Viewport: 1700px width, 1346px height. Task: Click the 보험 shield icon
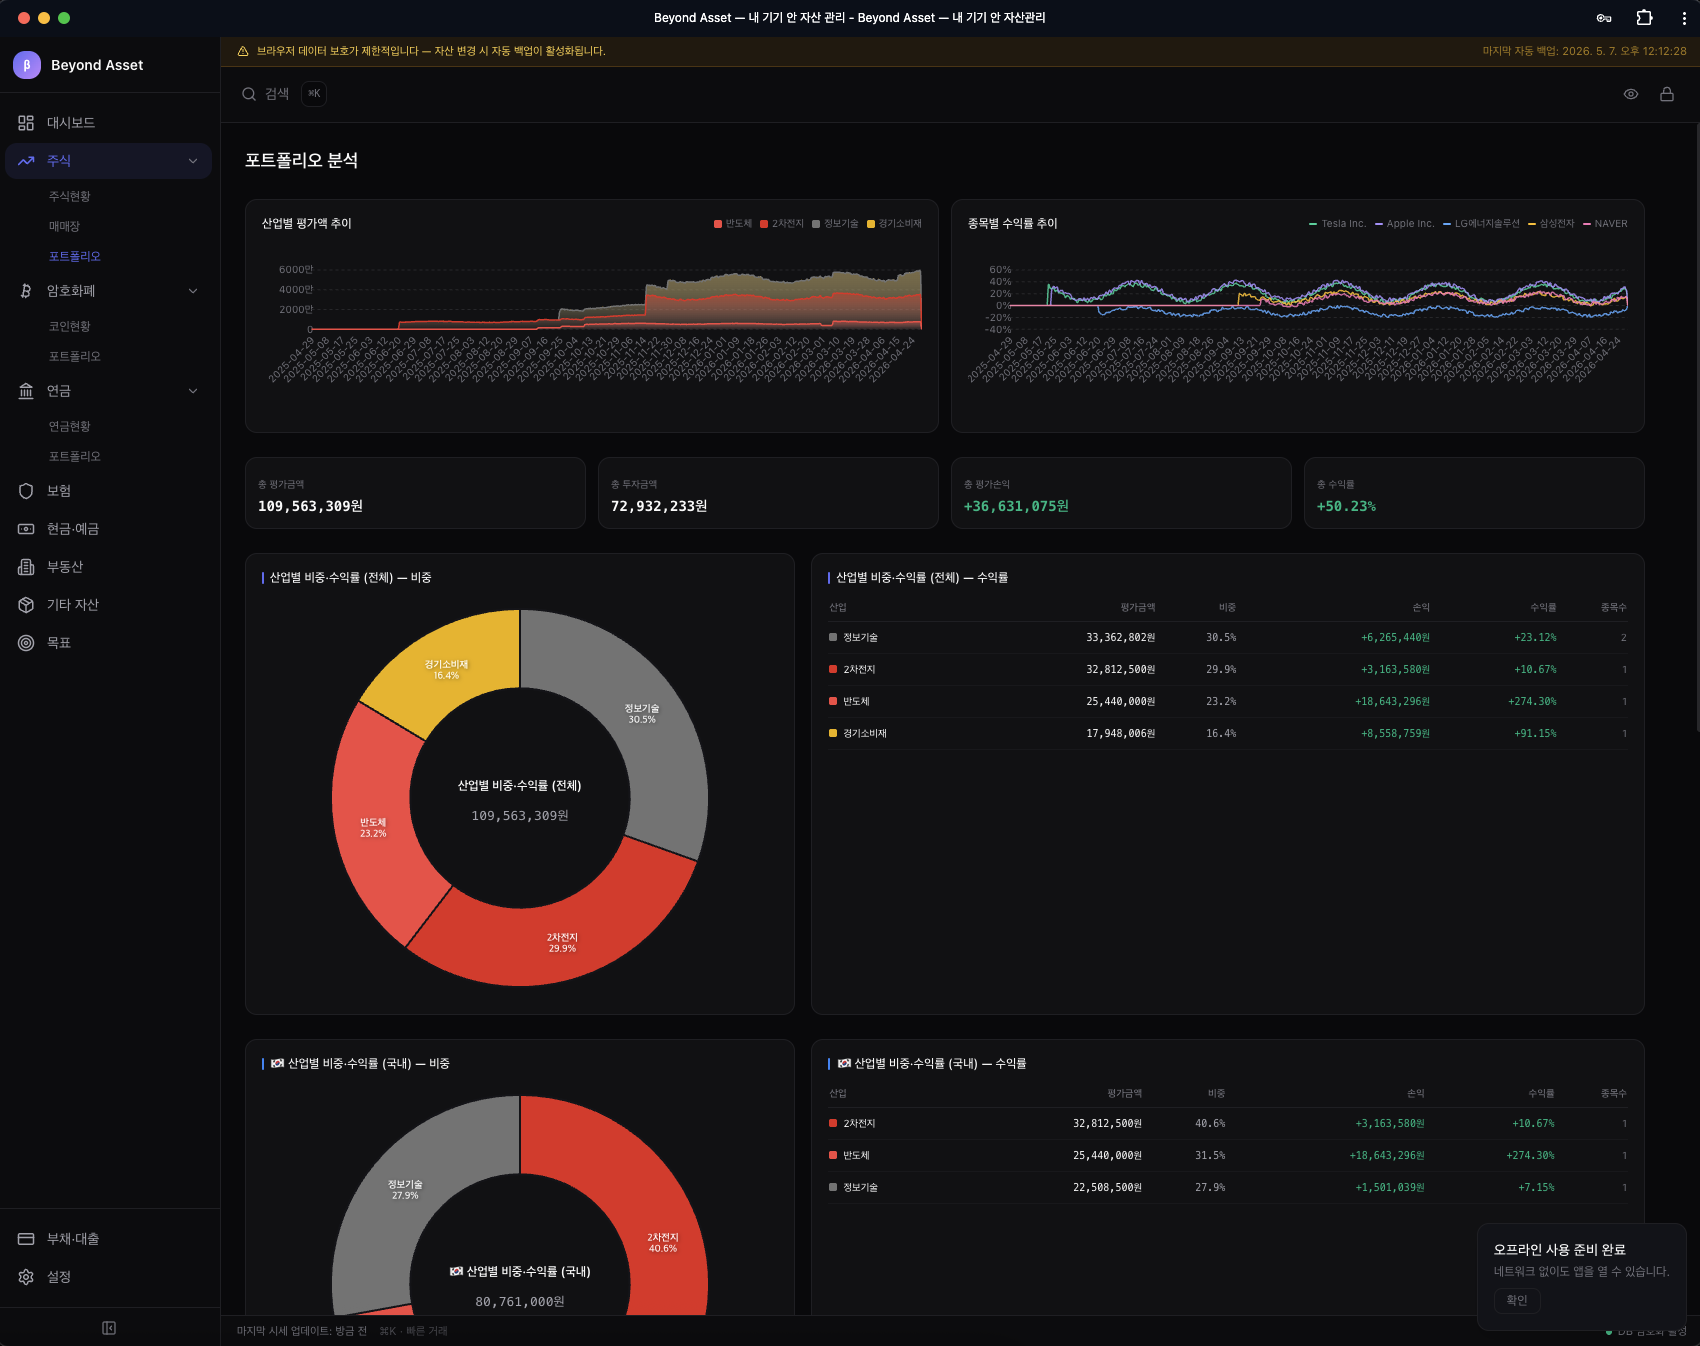tap(26, 491)
